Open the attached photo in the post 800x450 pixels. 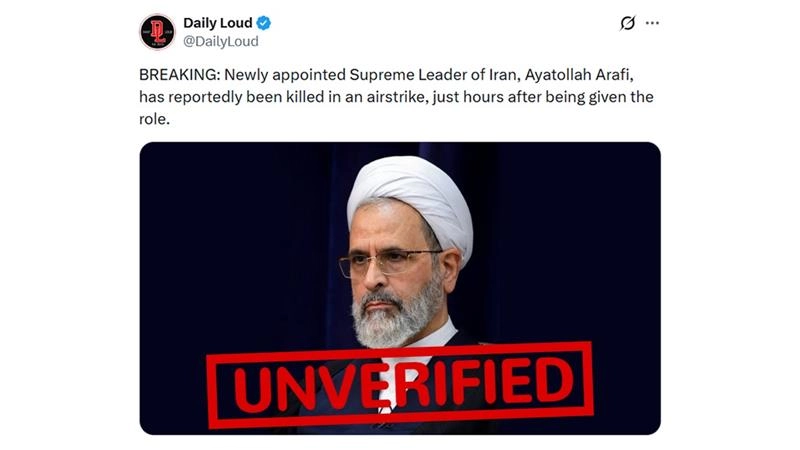tap(400, 288)
